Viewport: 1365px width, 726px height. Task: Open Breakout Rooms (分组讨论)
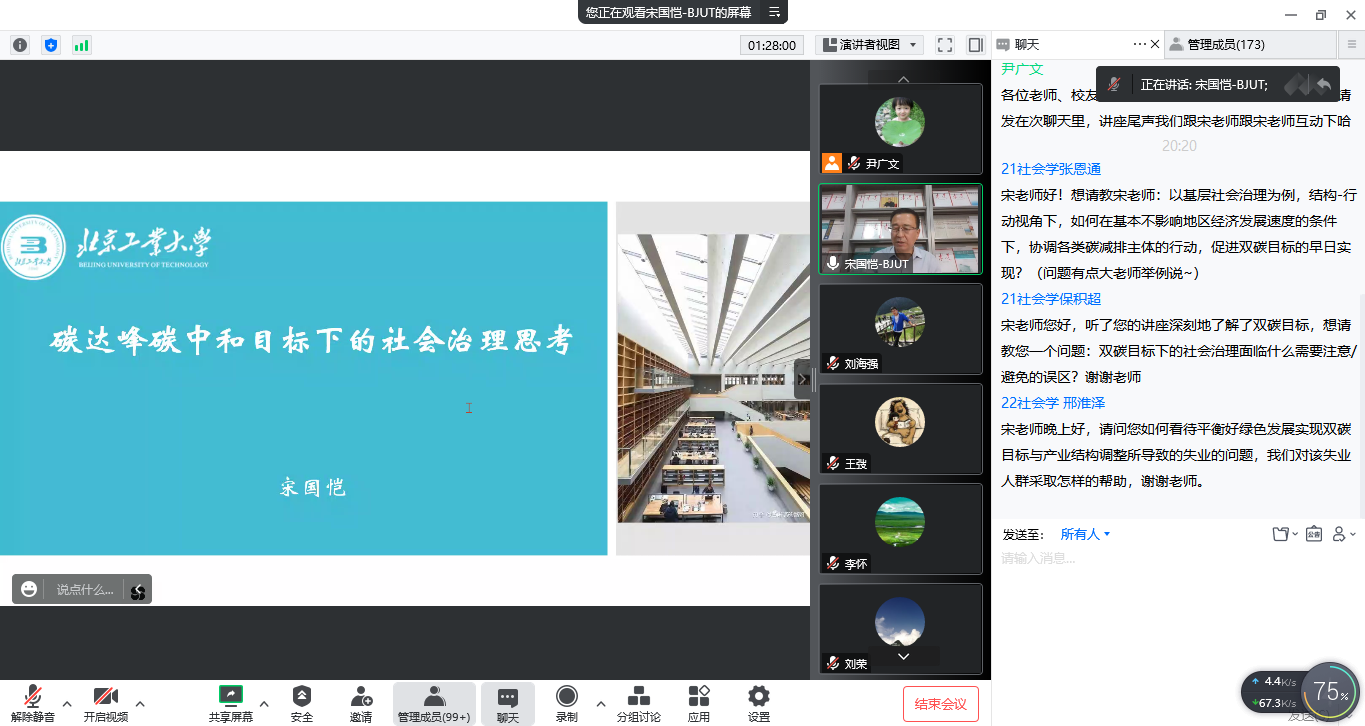[x=638, y=703]
